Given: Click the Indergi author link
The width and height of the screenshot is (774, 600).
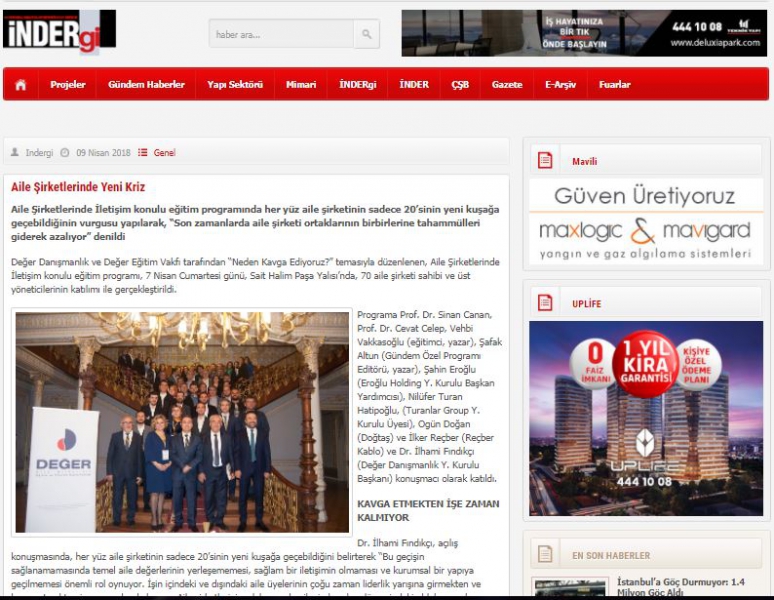Looking at the screenshot, I should click(39, 153).
